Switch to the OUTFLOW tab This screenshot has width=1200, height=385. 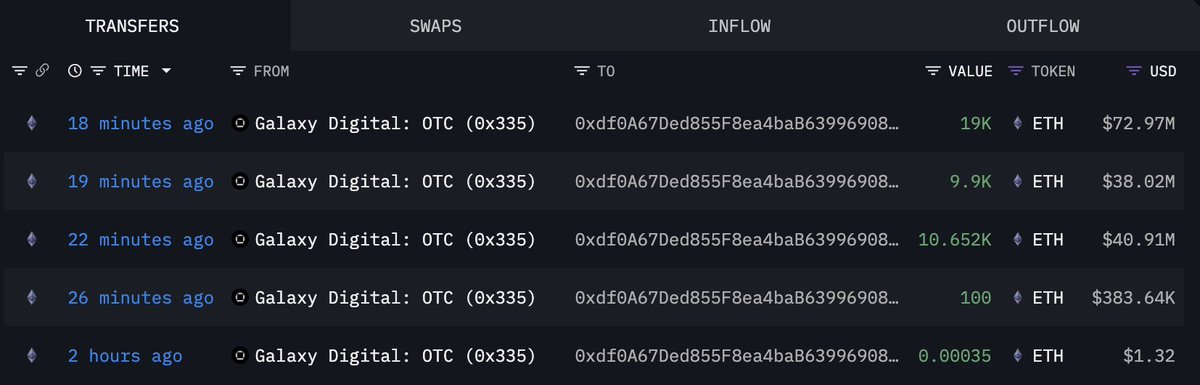click(1043, 26)
